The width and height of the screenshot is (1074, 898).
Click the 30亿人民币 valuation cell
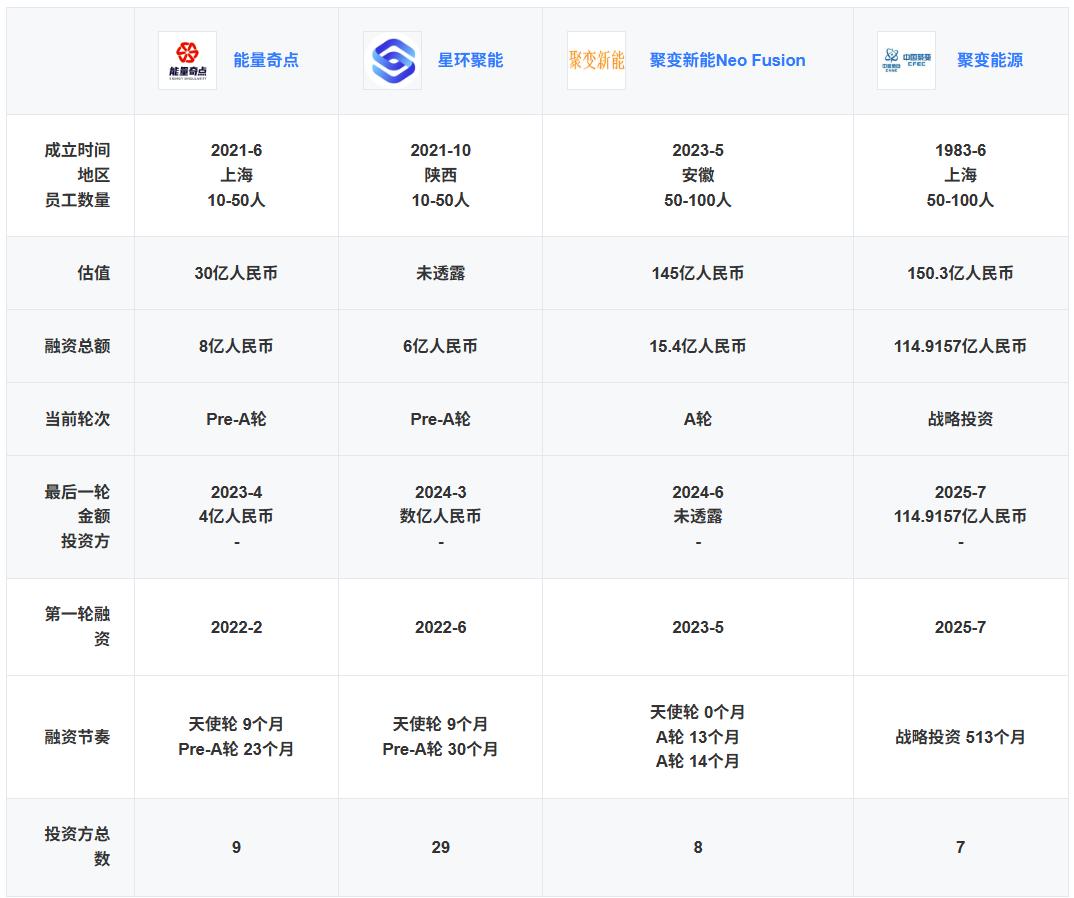tap(236, 273)
